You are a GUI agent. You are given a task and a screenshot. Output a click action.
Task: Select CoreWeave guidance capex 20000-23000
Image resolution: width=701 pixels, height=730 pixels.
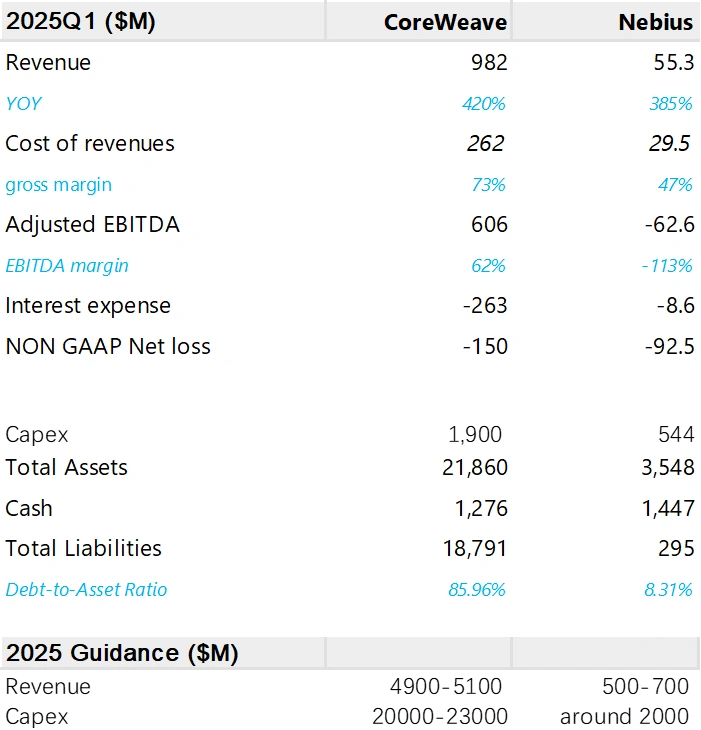(440, 716)
